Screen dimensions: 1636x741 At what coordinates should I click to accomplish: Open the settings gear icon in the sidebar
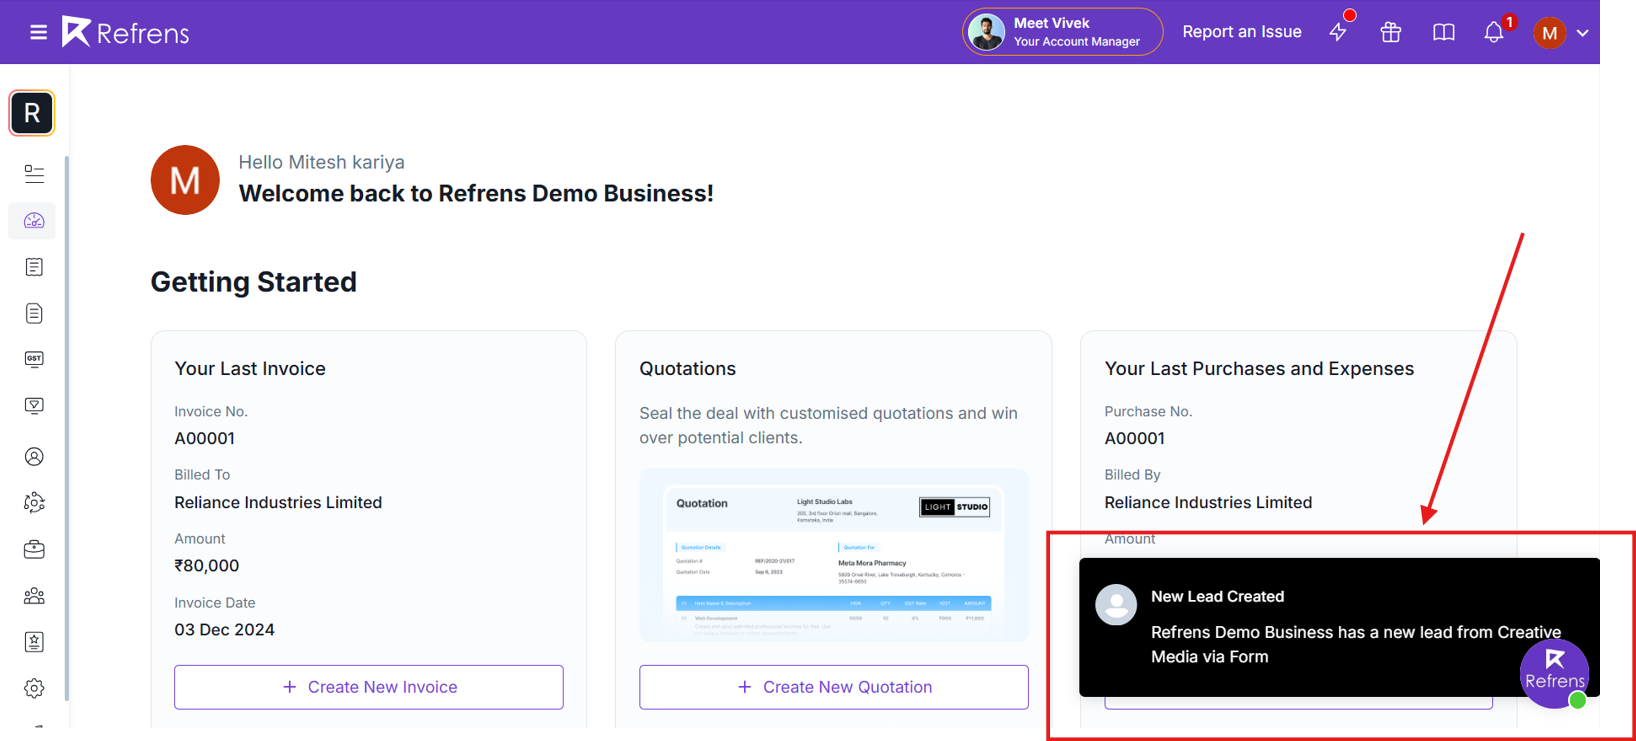click(34, 688)
